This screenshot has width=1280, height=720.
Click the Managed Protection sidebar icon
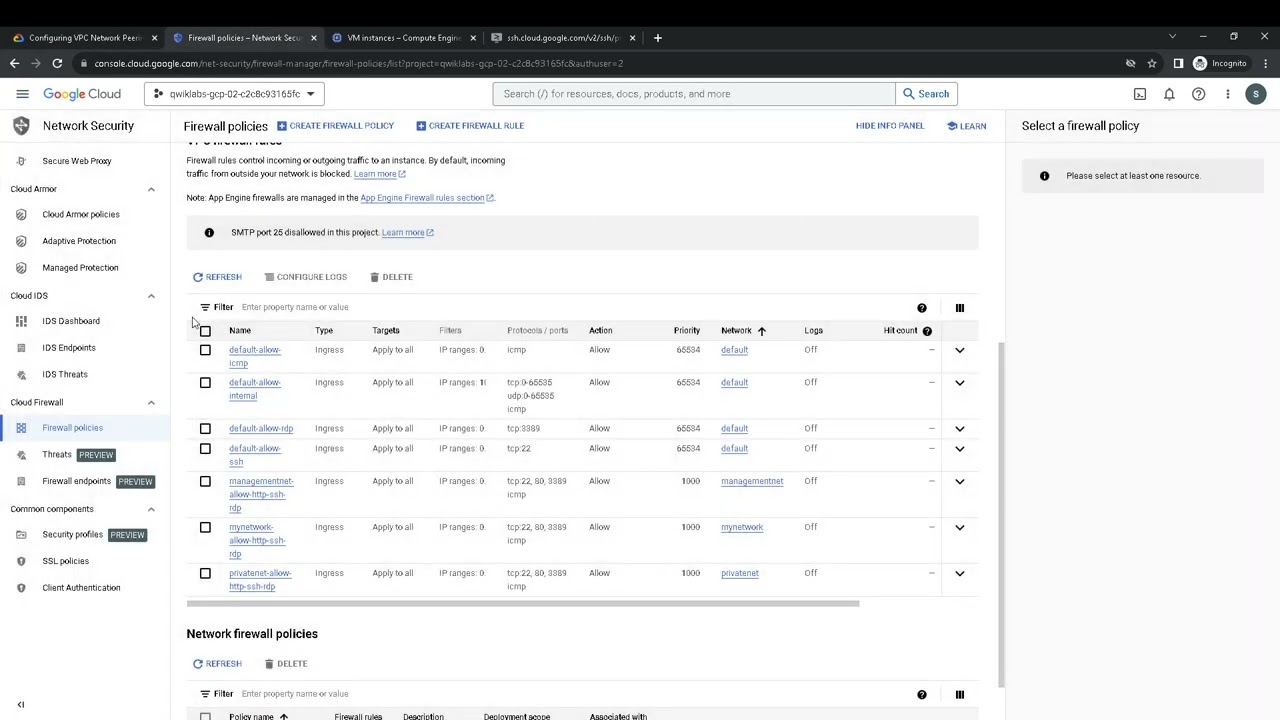point(21,268)
